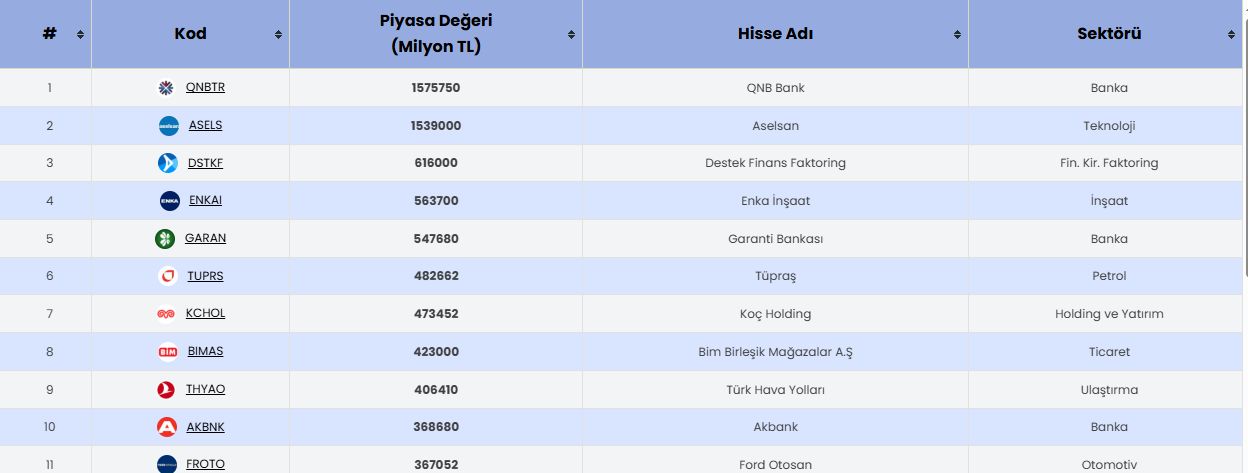Open the ASELS stock link
This screenshot has height=473, width=1248.
pos(205,125)
